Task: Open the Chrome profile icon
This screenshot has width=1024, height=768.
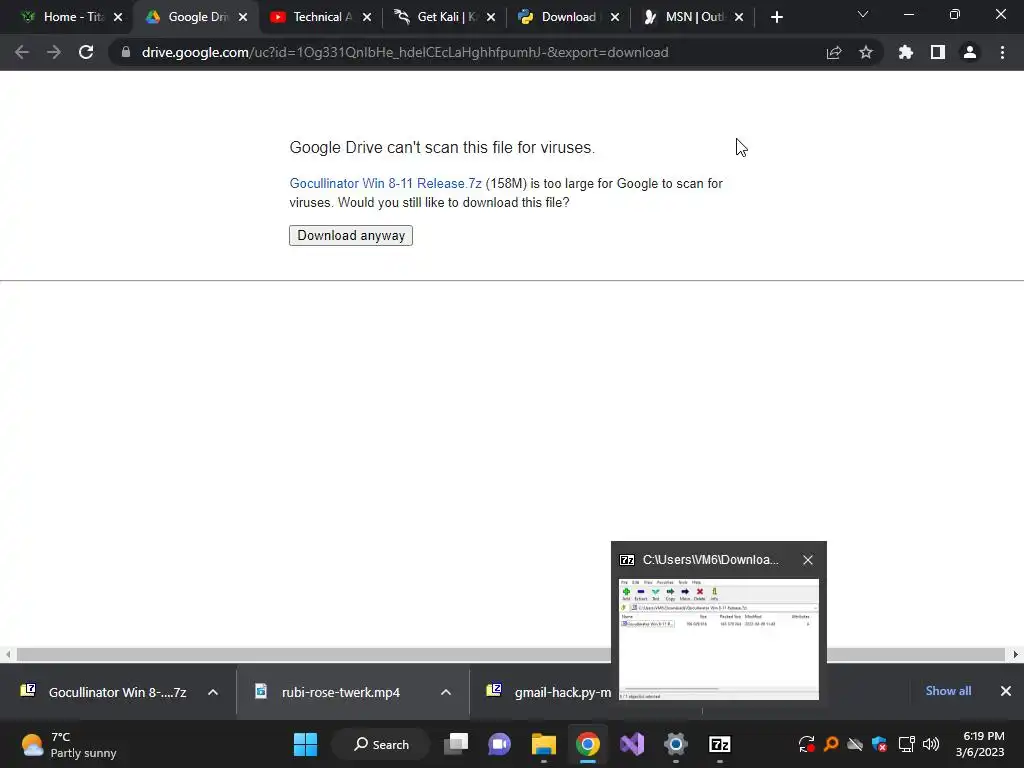Action: point(970,52)
